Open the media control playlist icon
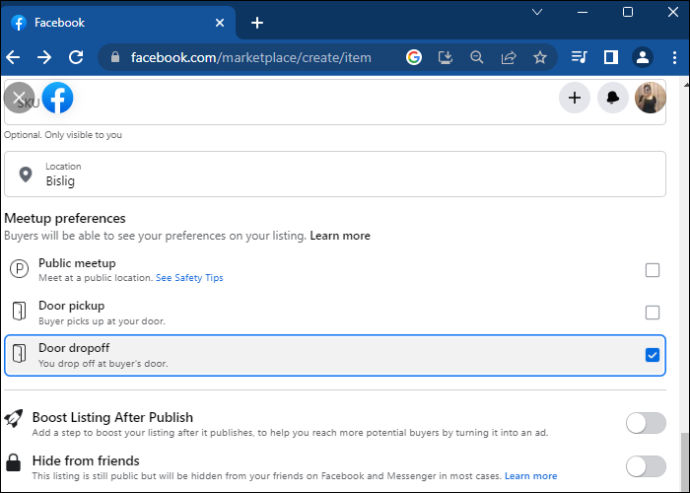 [579, 57]
